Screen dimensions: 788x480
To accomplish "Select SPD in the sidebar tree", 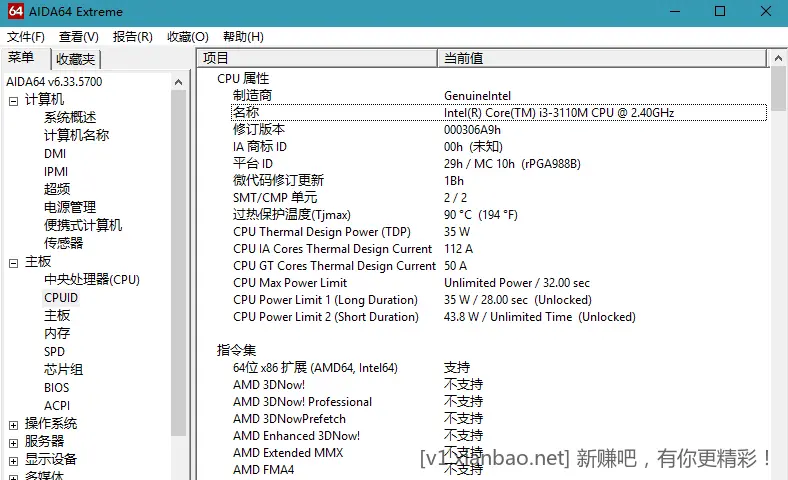I will pyautogui.click(x=54, y=351).
